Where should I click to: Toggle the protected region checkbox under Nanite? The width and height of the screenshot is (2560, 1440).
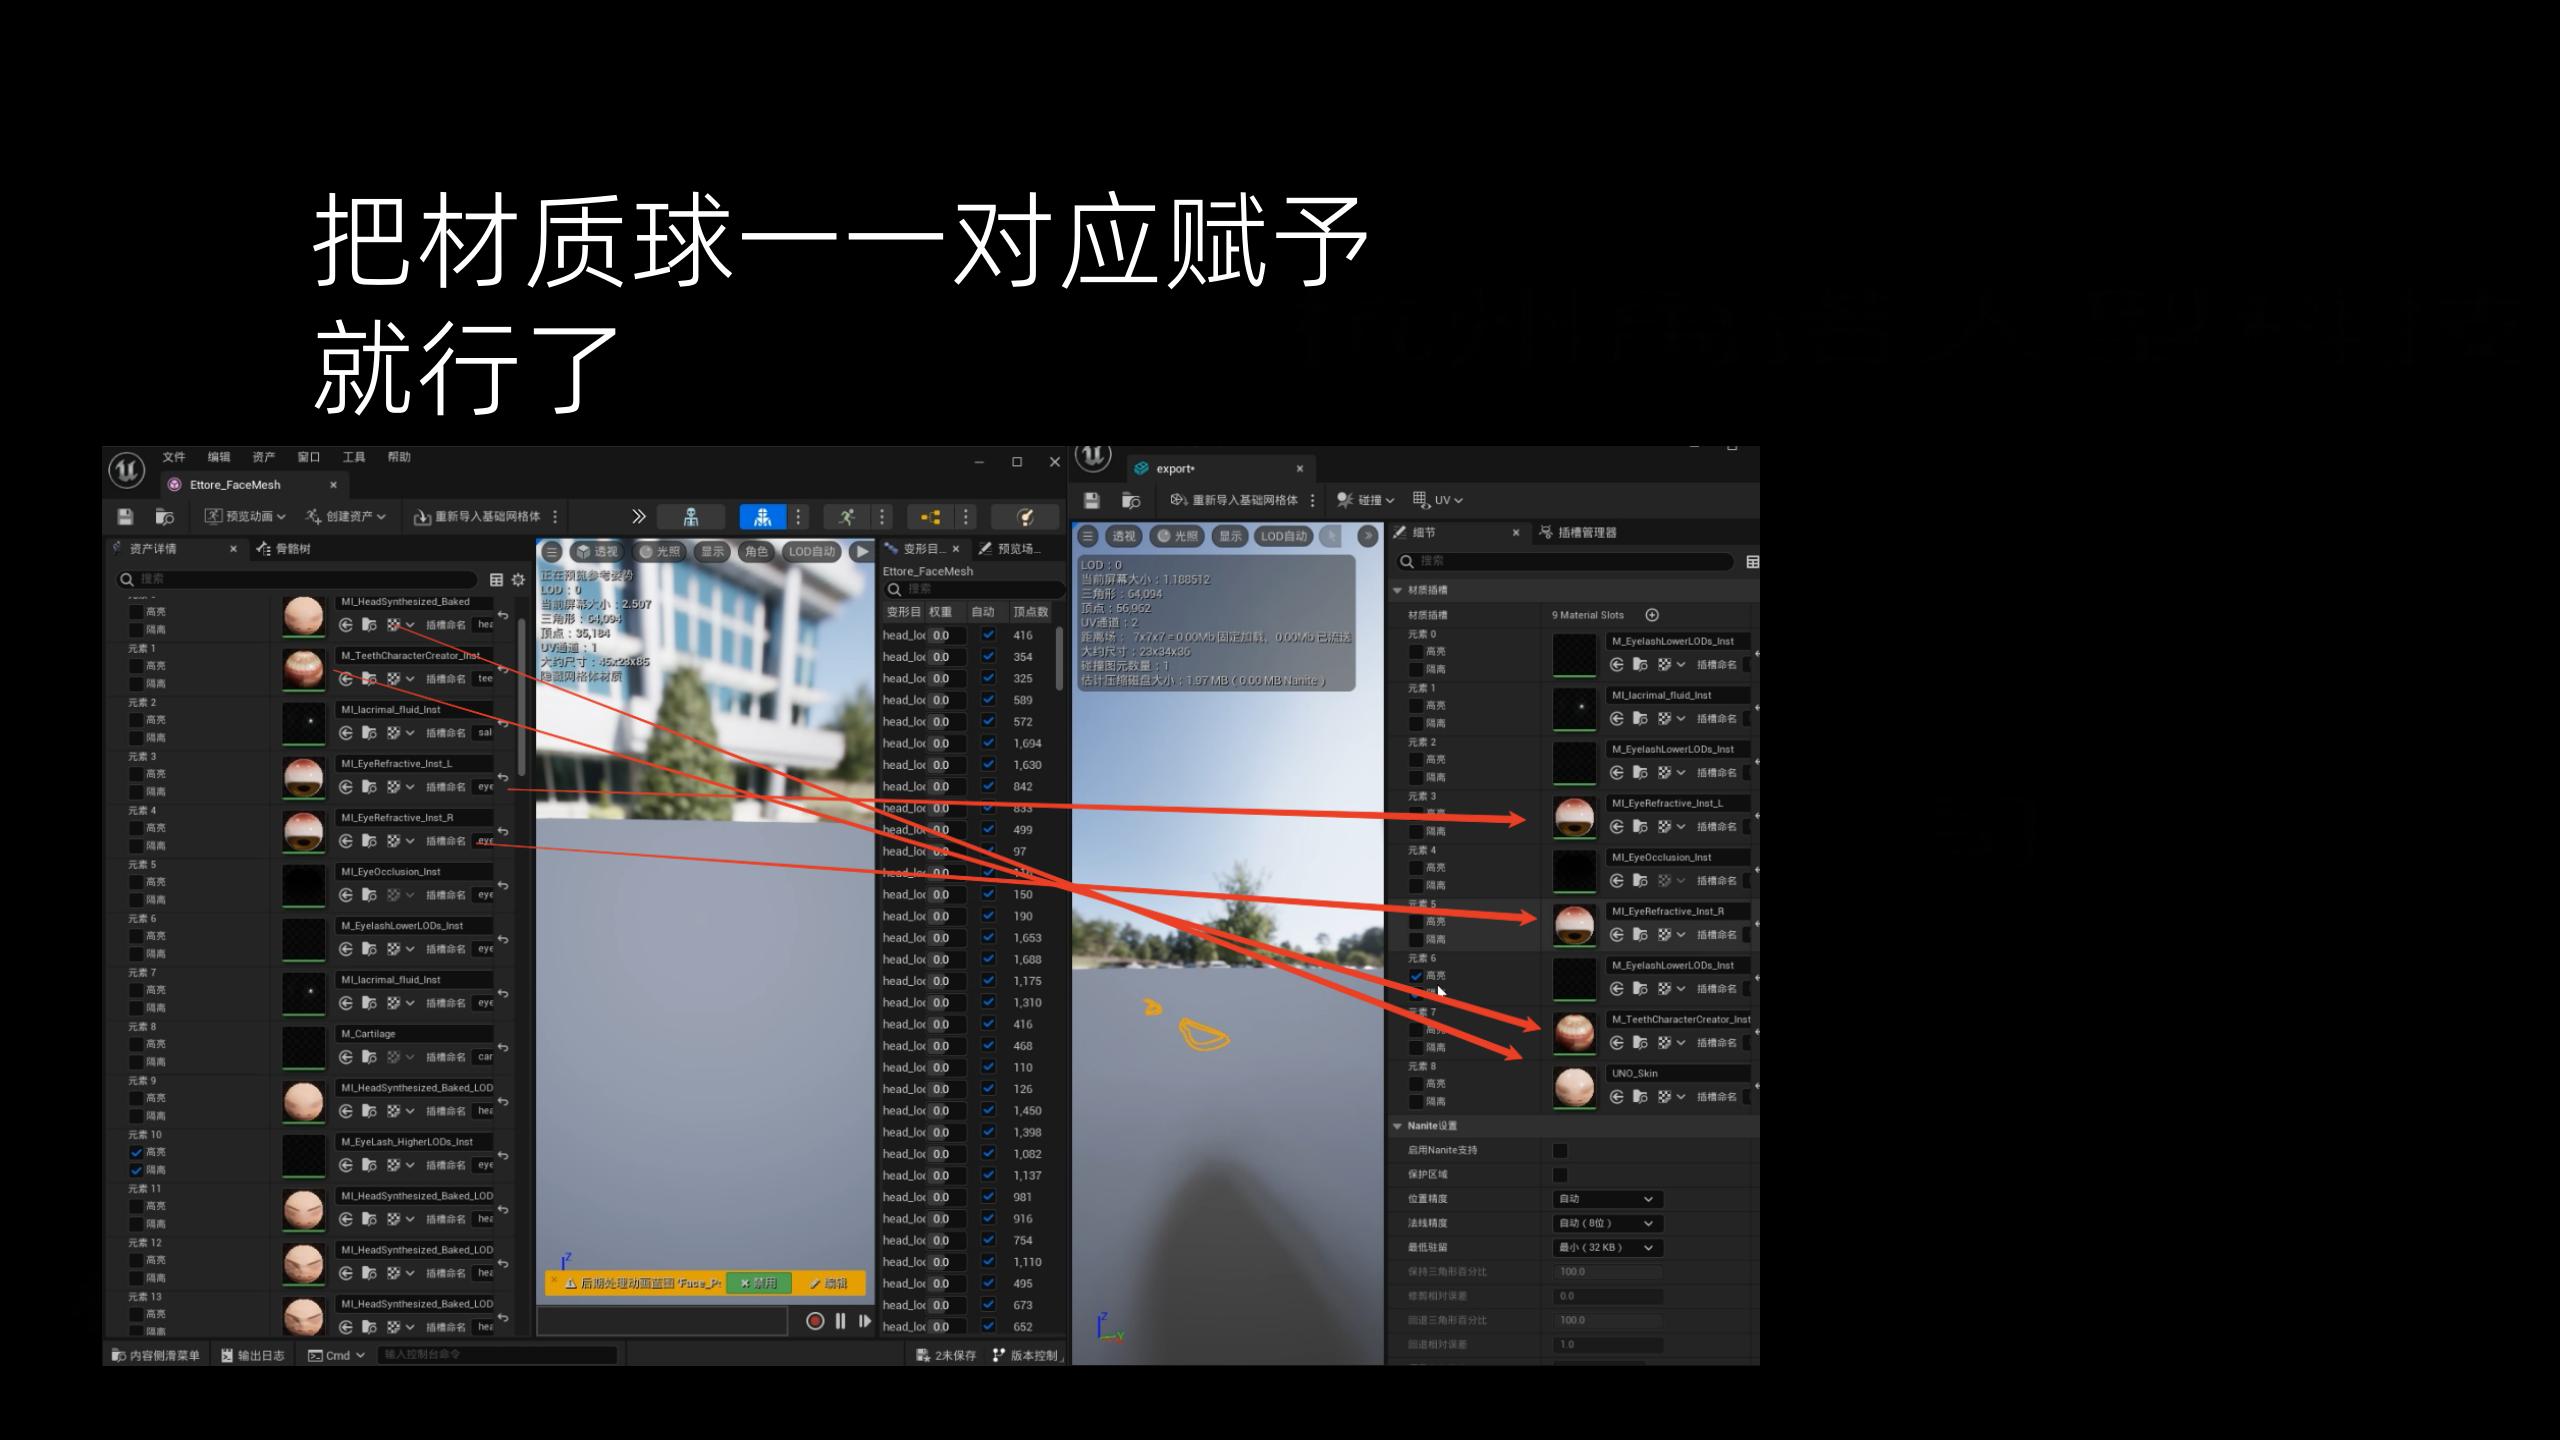pos(1560,1175)
